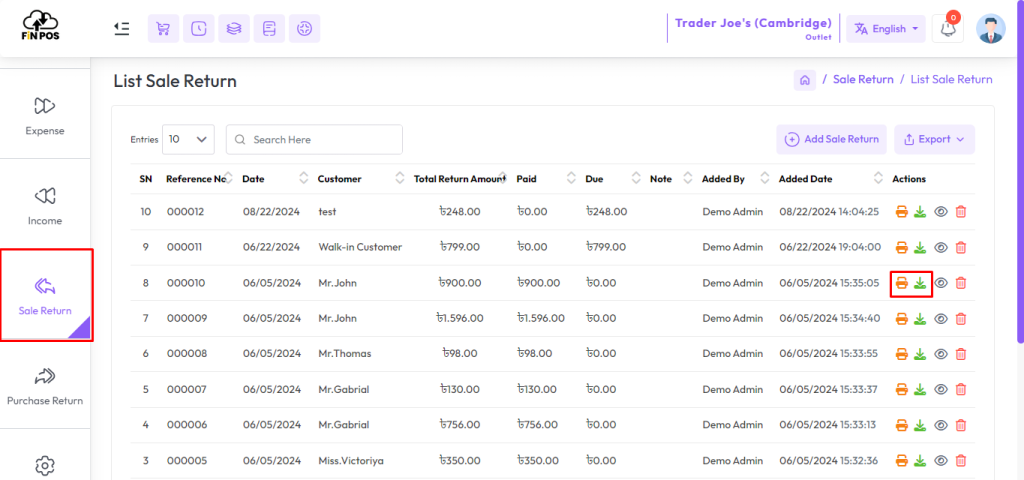Image resolution: width=1024 pixels, height=480 pixels.
Task: Delete sale return 000006
Action: coord(961,425)
